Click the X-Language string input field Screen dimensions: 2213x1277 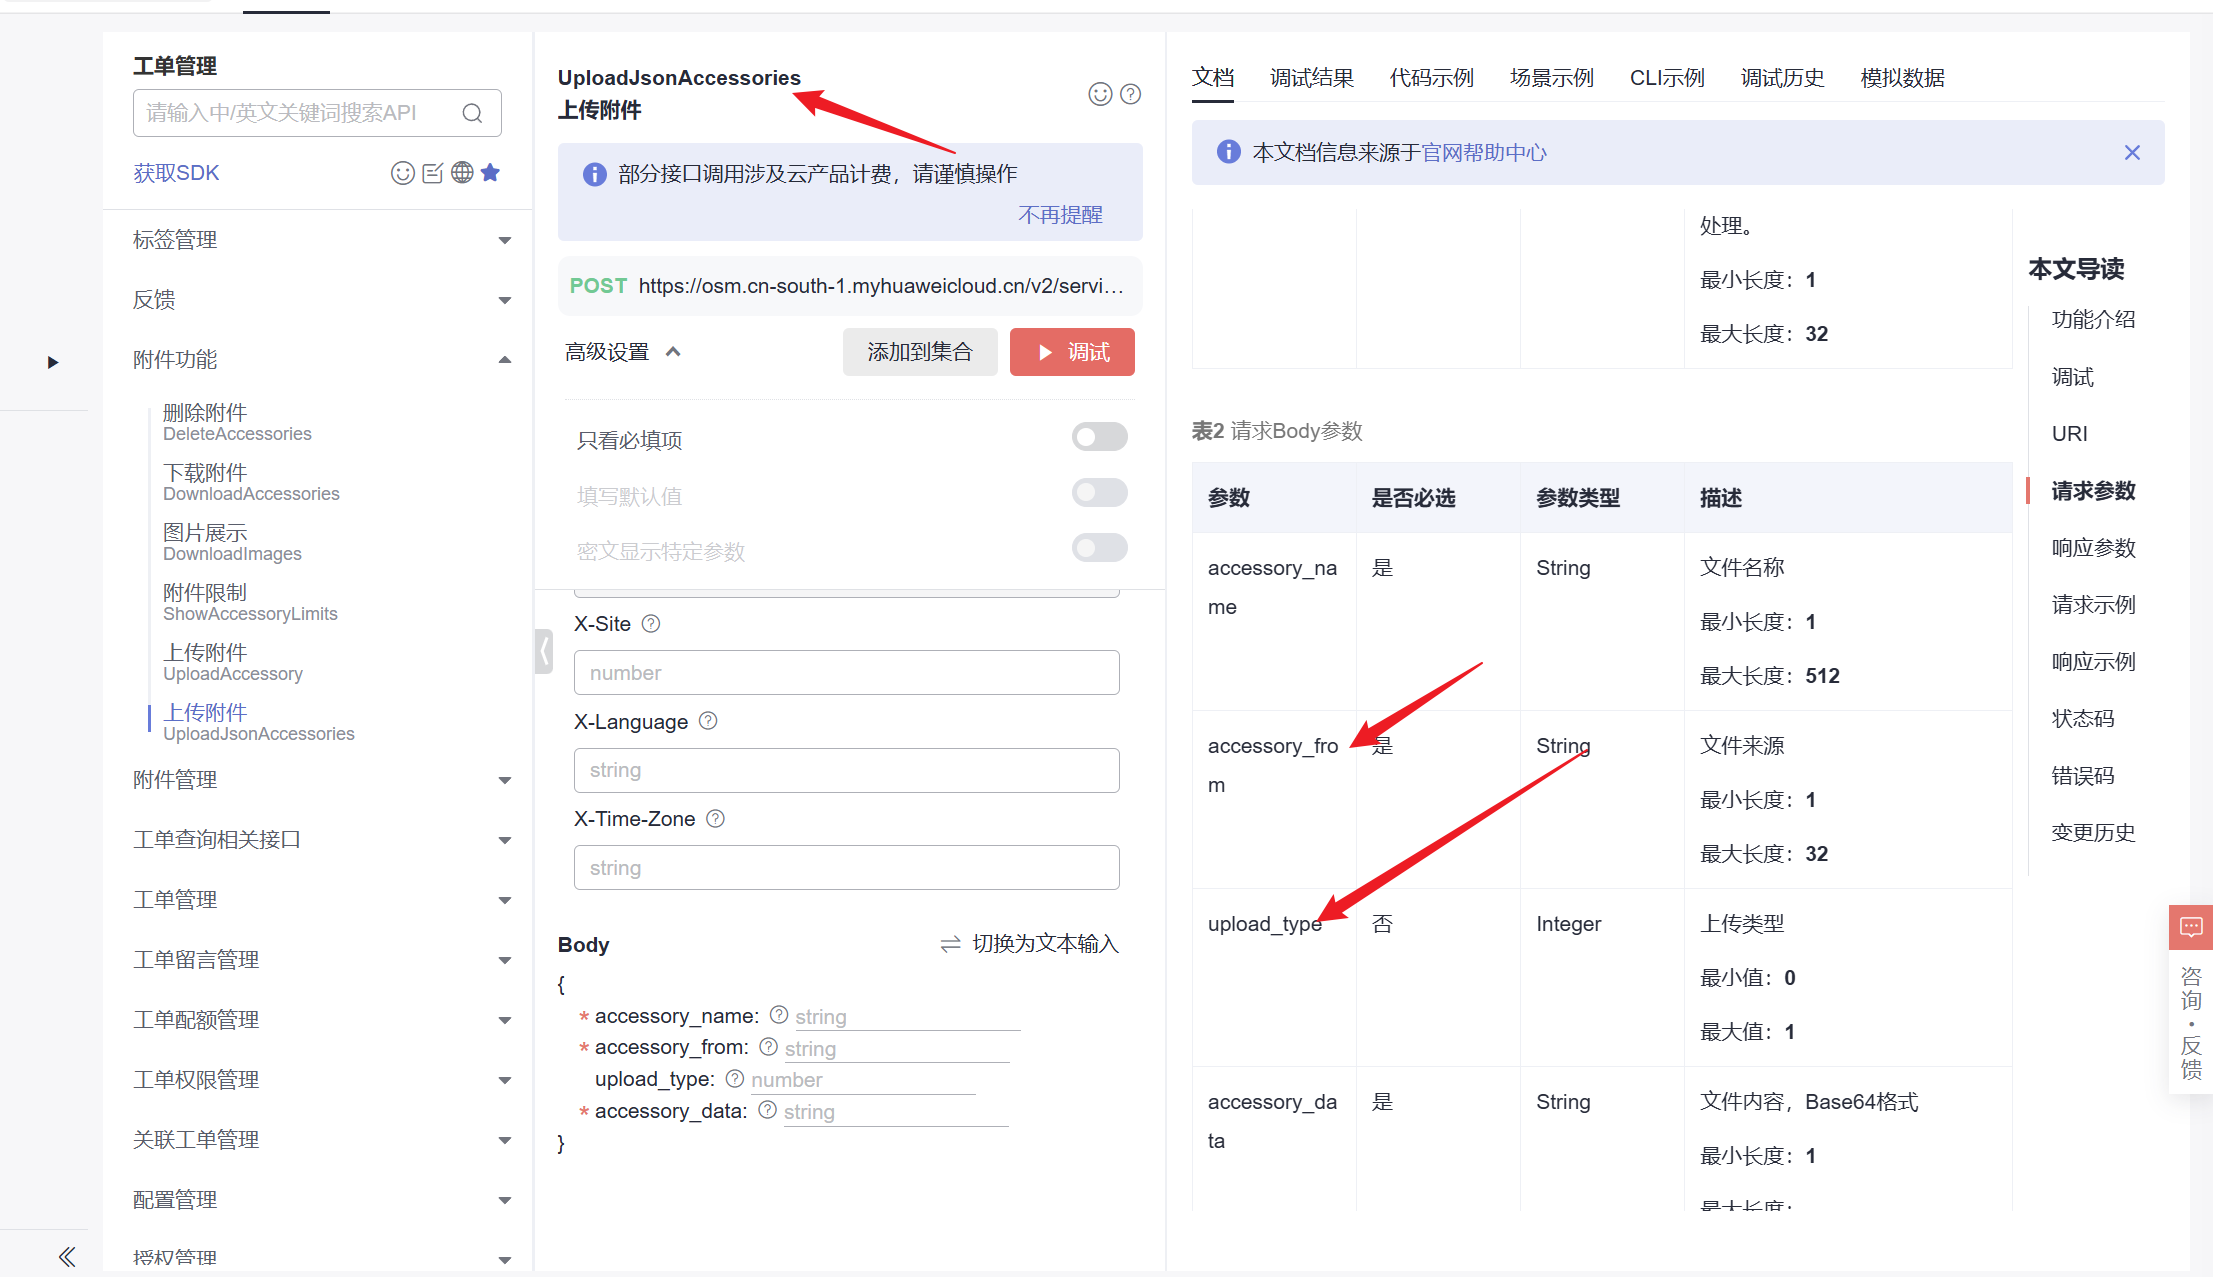[846, 770]
